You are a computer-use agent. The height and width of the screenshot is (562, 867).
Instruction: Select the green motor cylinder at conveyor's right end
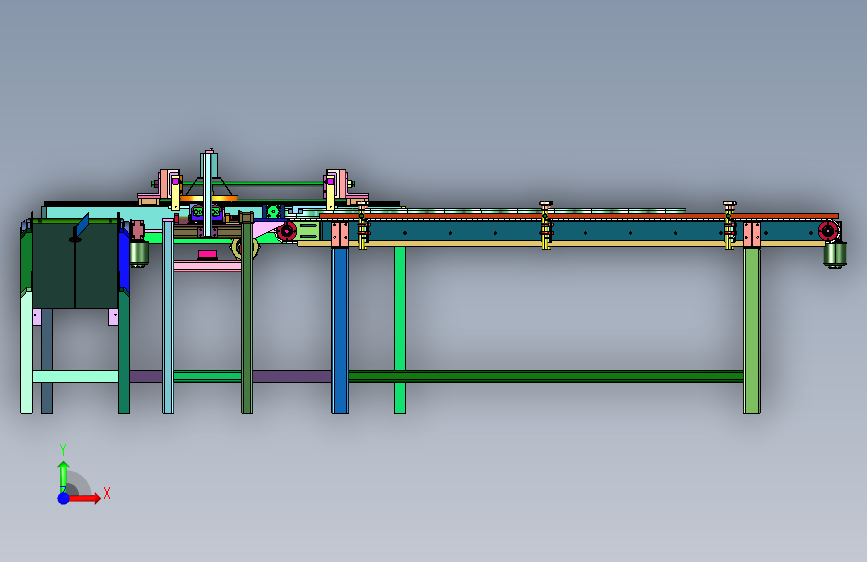(x=834, y=255)
